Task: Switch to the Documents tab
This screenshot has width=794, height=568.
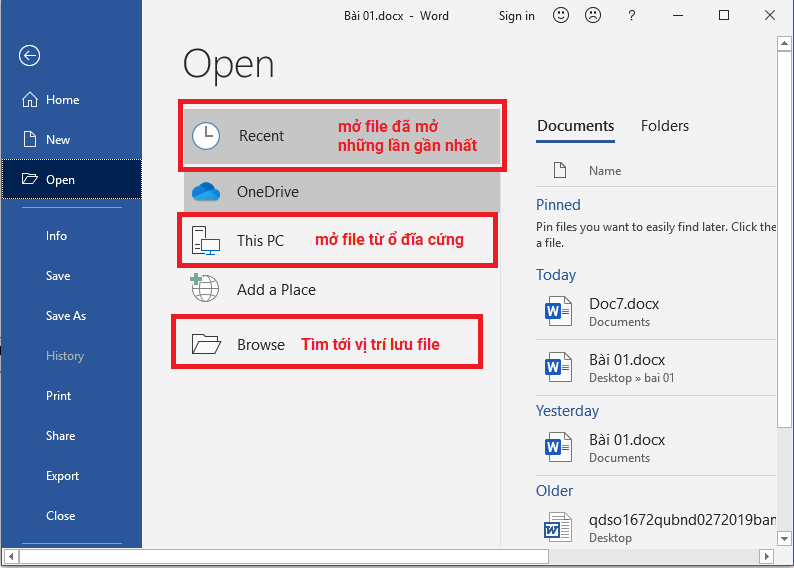Action: 575,126
